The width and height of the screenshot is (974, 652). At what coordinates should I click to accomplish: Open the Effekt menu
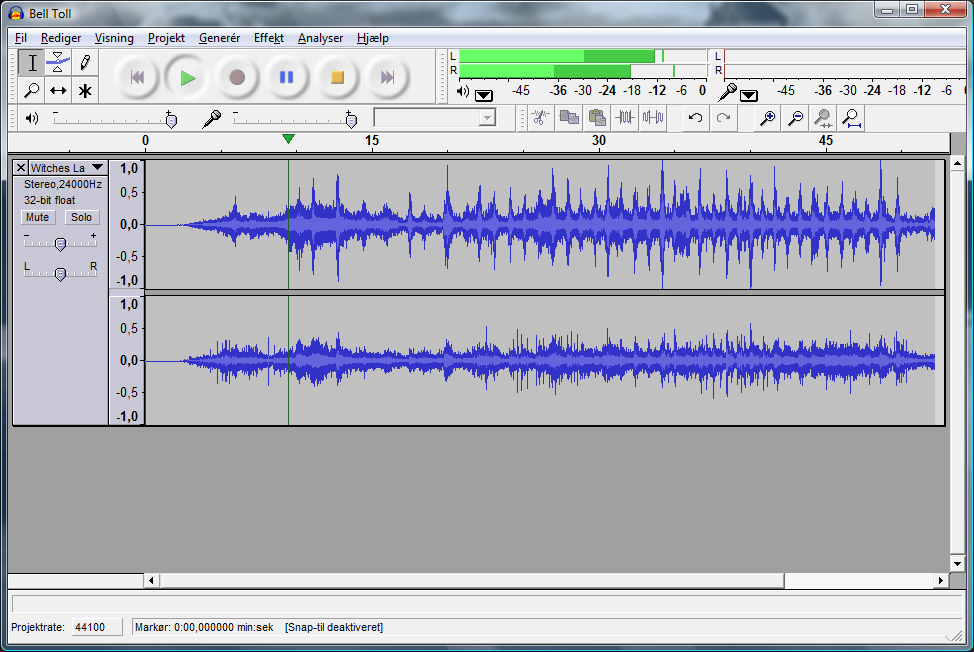point(268,38)
